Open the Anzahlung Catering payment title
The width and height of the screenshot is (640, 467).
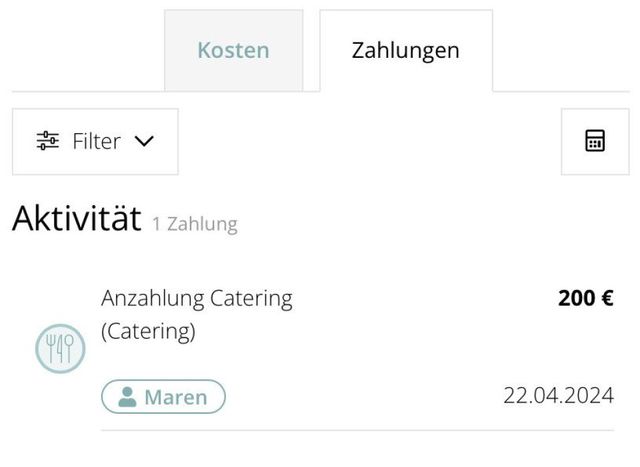[197, 298]
